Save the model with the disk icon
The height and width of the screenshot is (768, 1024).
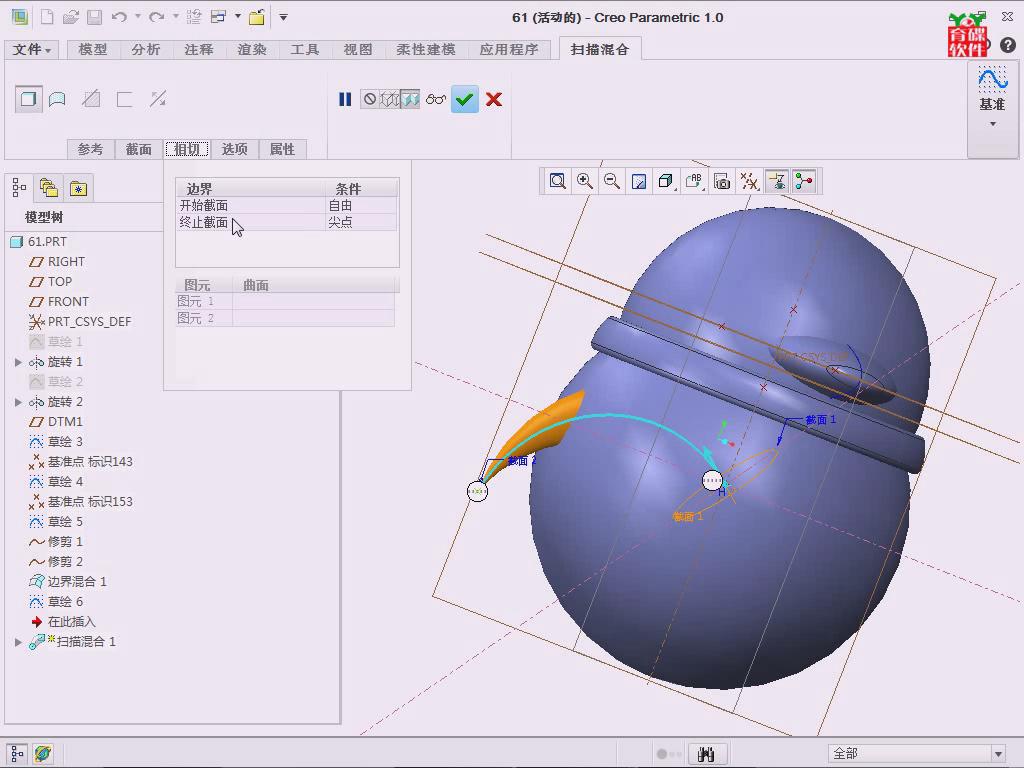pyautogui.click(x=95, y=18)
